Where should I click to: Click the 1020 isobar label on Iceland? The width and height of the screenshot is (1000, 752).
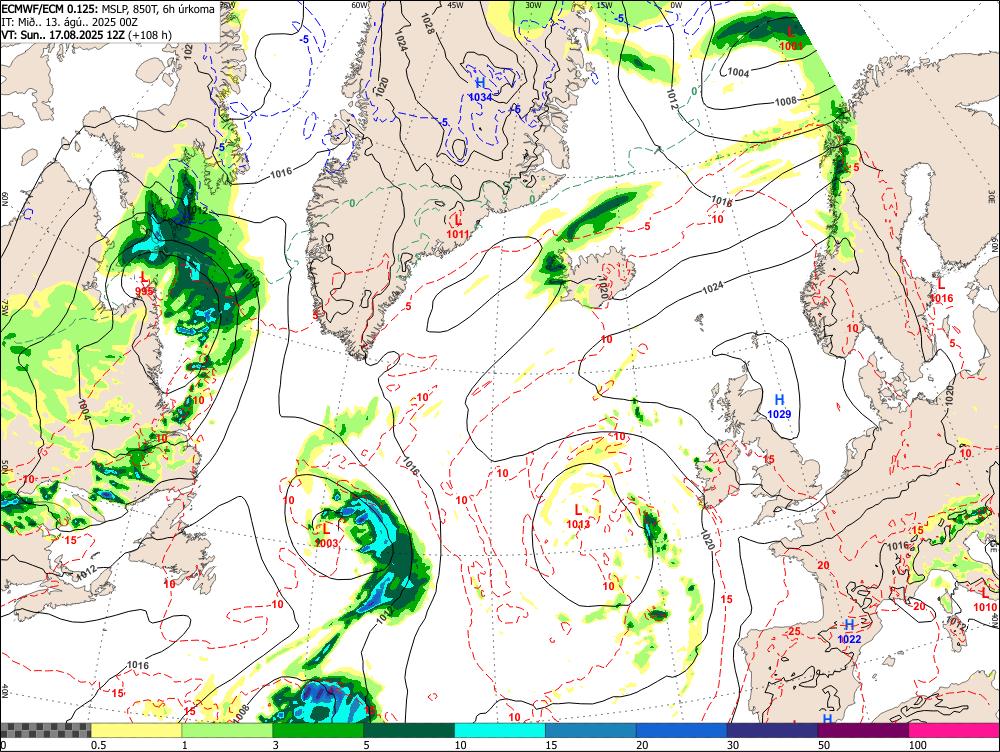[602, 291]
